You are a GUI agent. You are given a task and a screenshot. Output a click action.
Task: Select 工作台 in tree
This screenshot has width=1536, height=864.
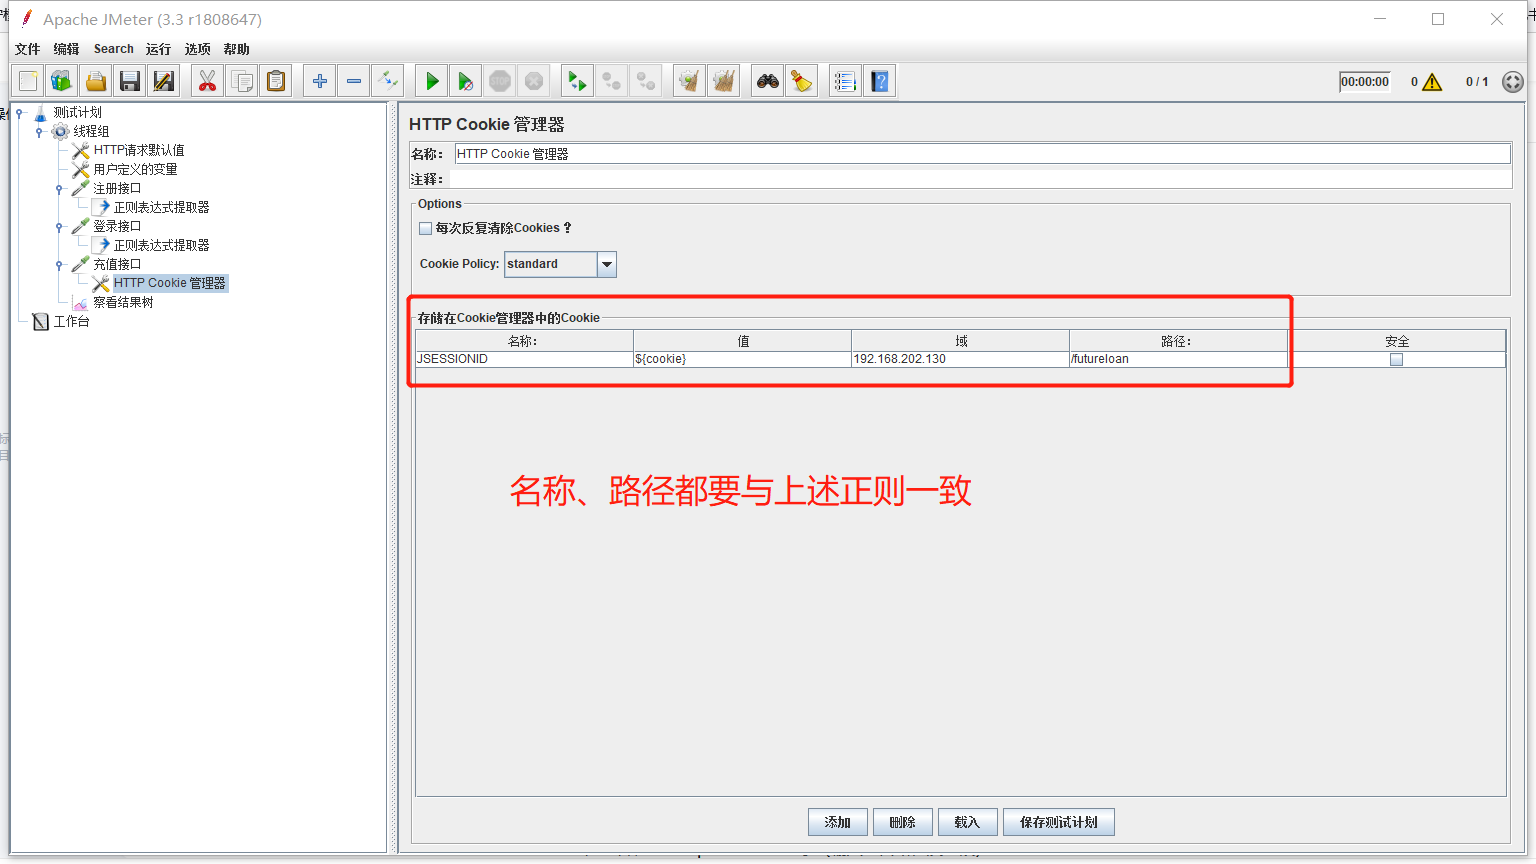pos(71,321)
